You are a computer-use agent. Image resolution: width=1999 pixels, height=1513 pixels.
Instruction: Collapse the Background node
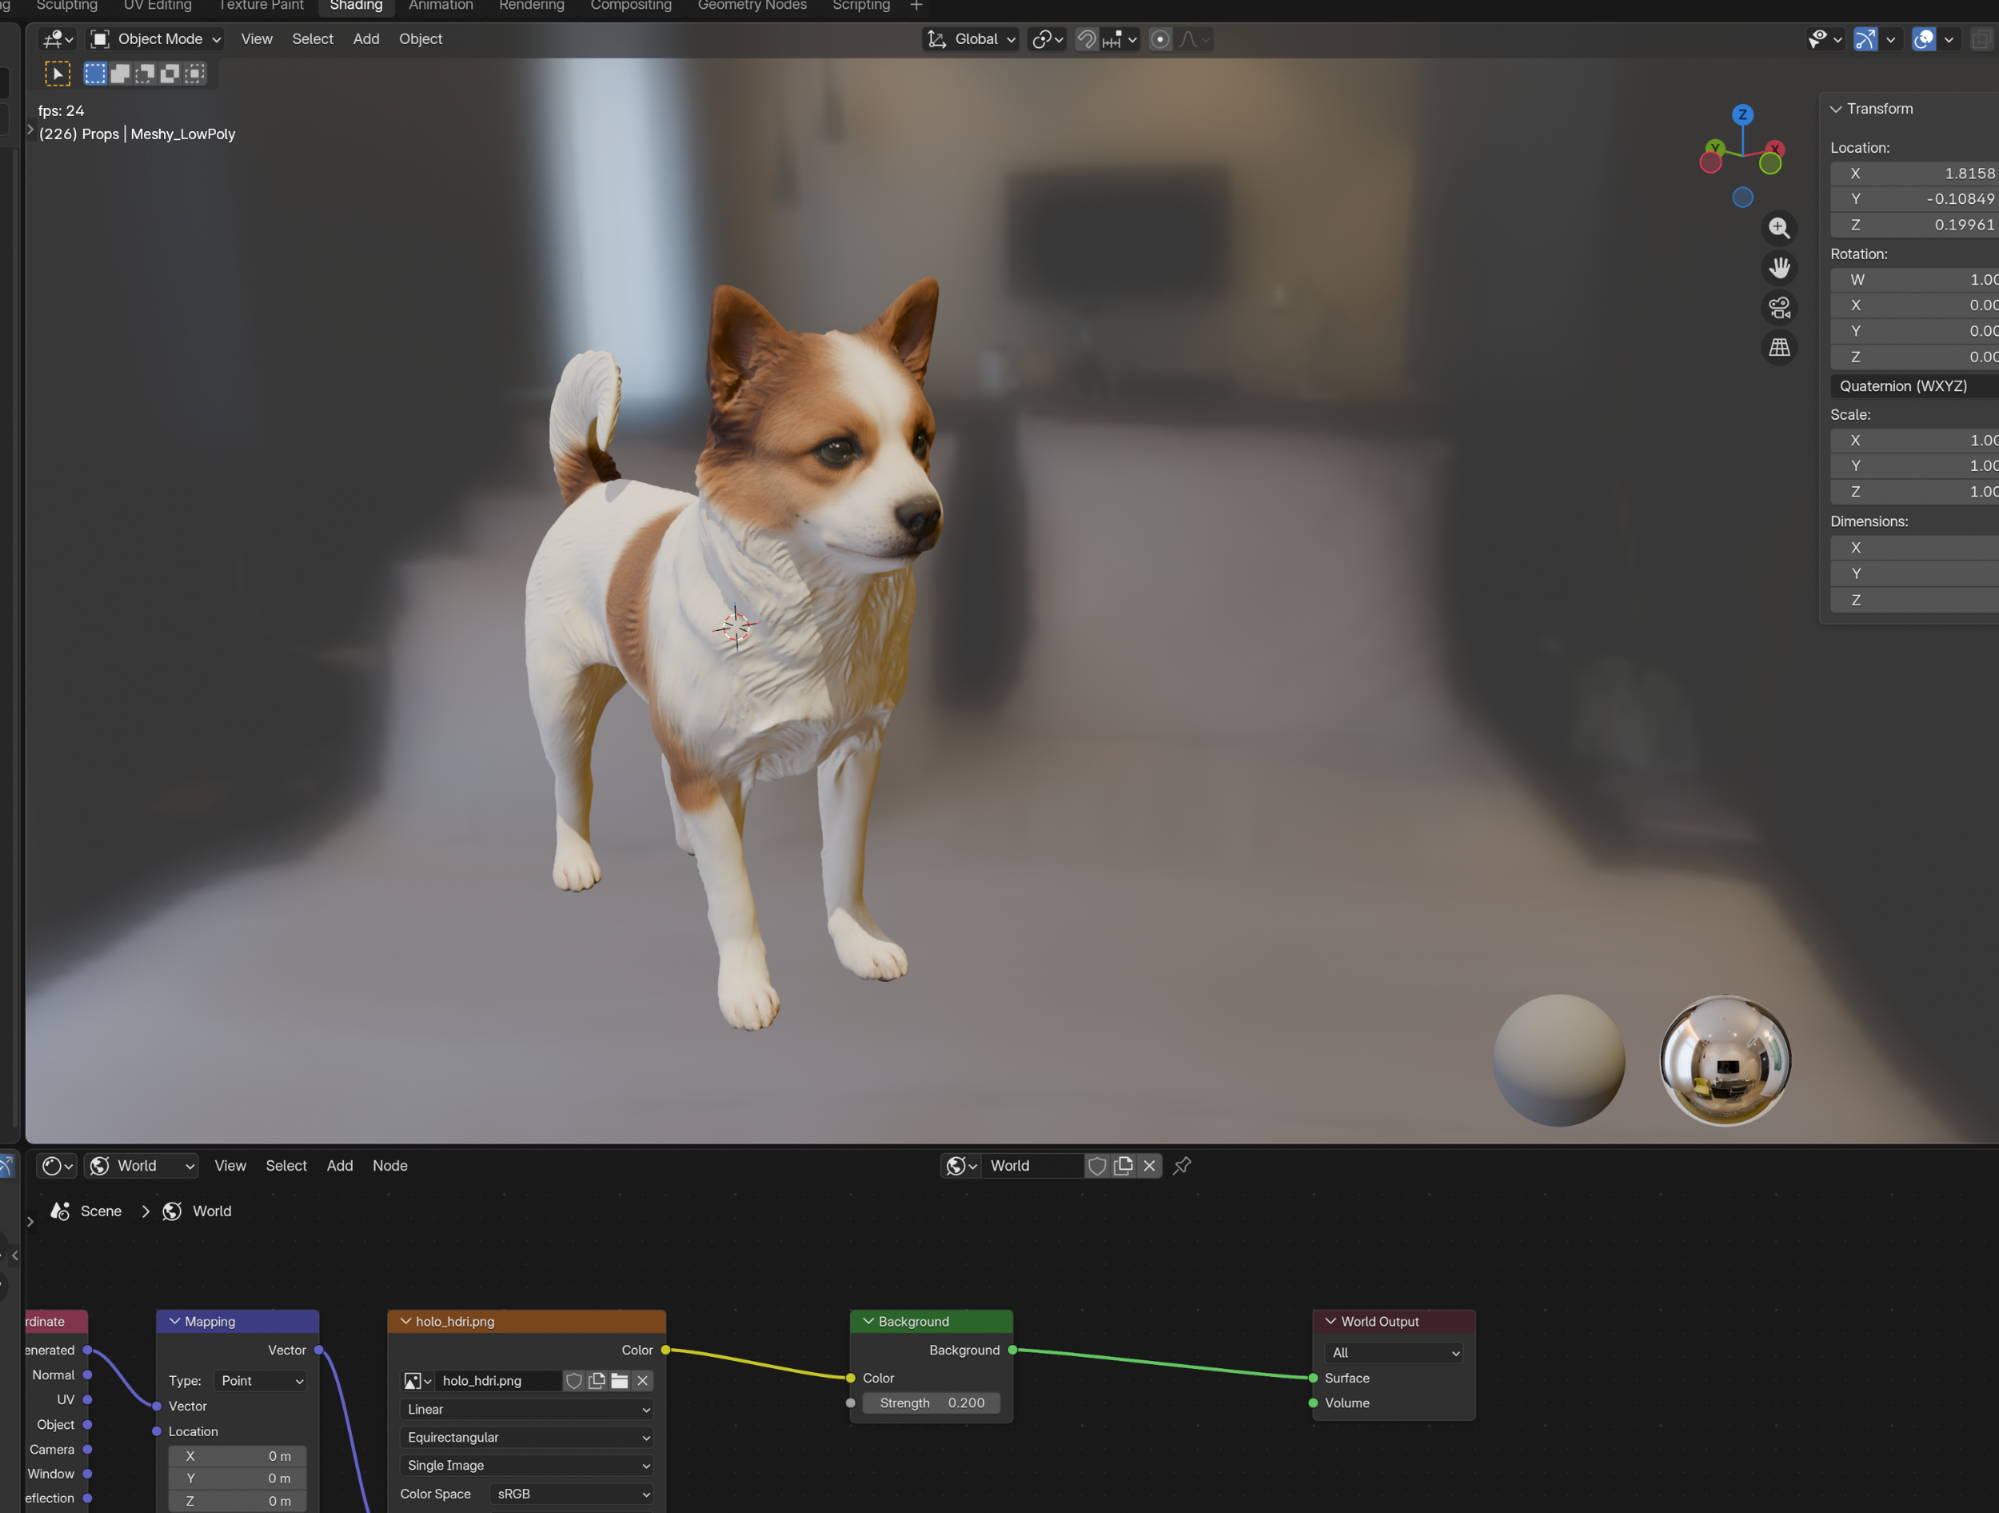[x=868, y=1321]
